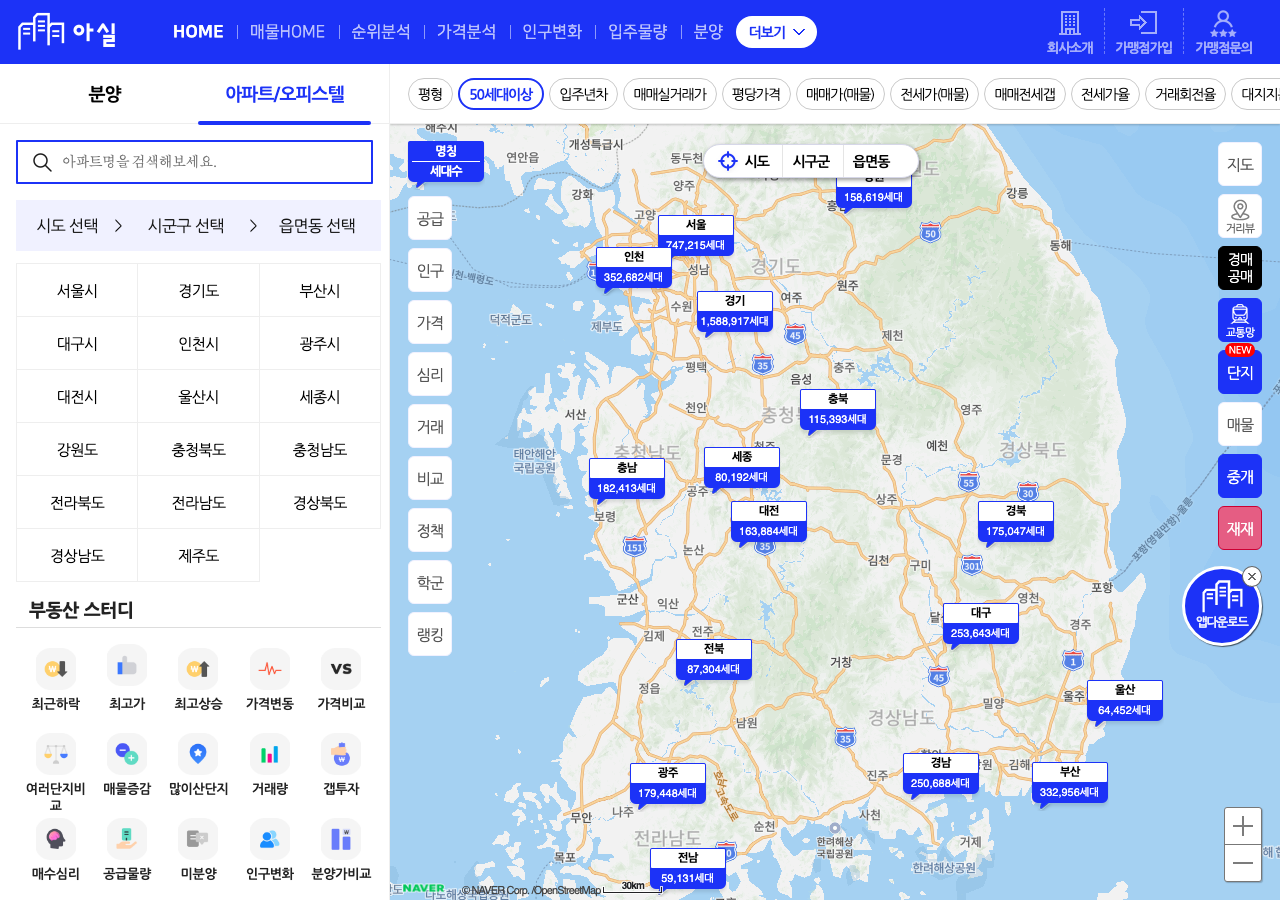Switch to the 분양 tab
Image resolution: width=1280 pixels, height=900 pixels.
click(105, 94)
